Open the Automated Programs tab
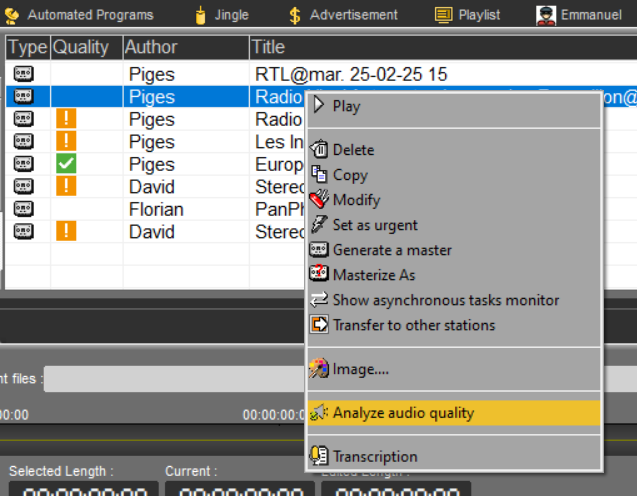 (80, 15)
